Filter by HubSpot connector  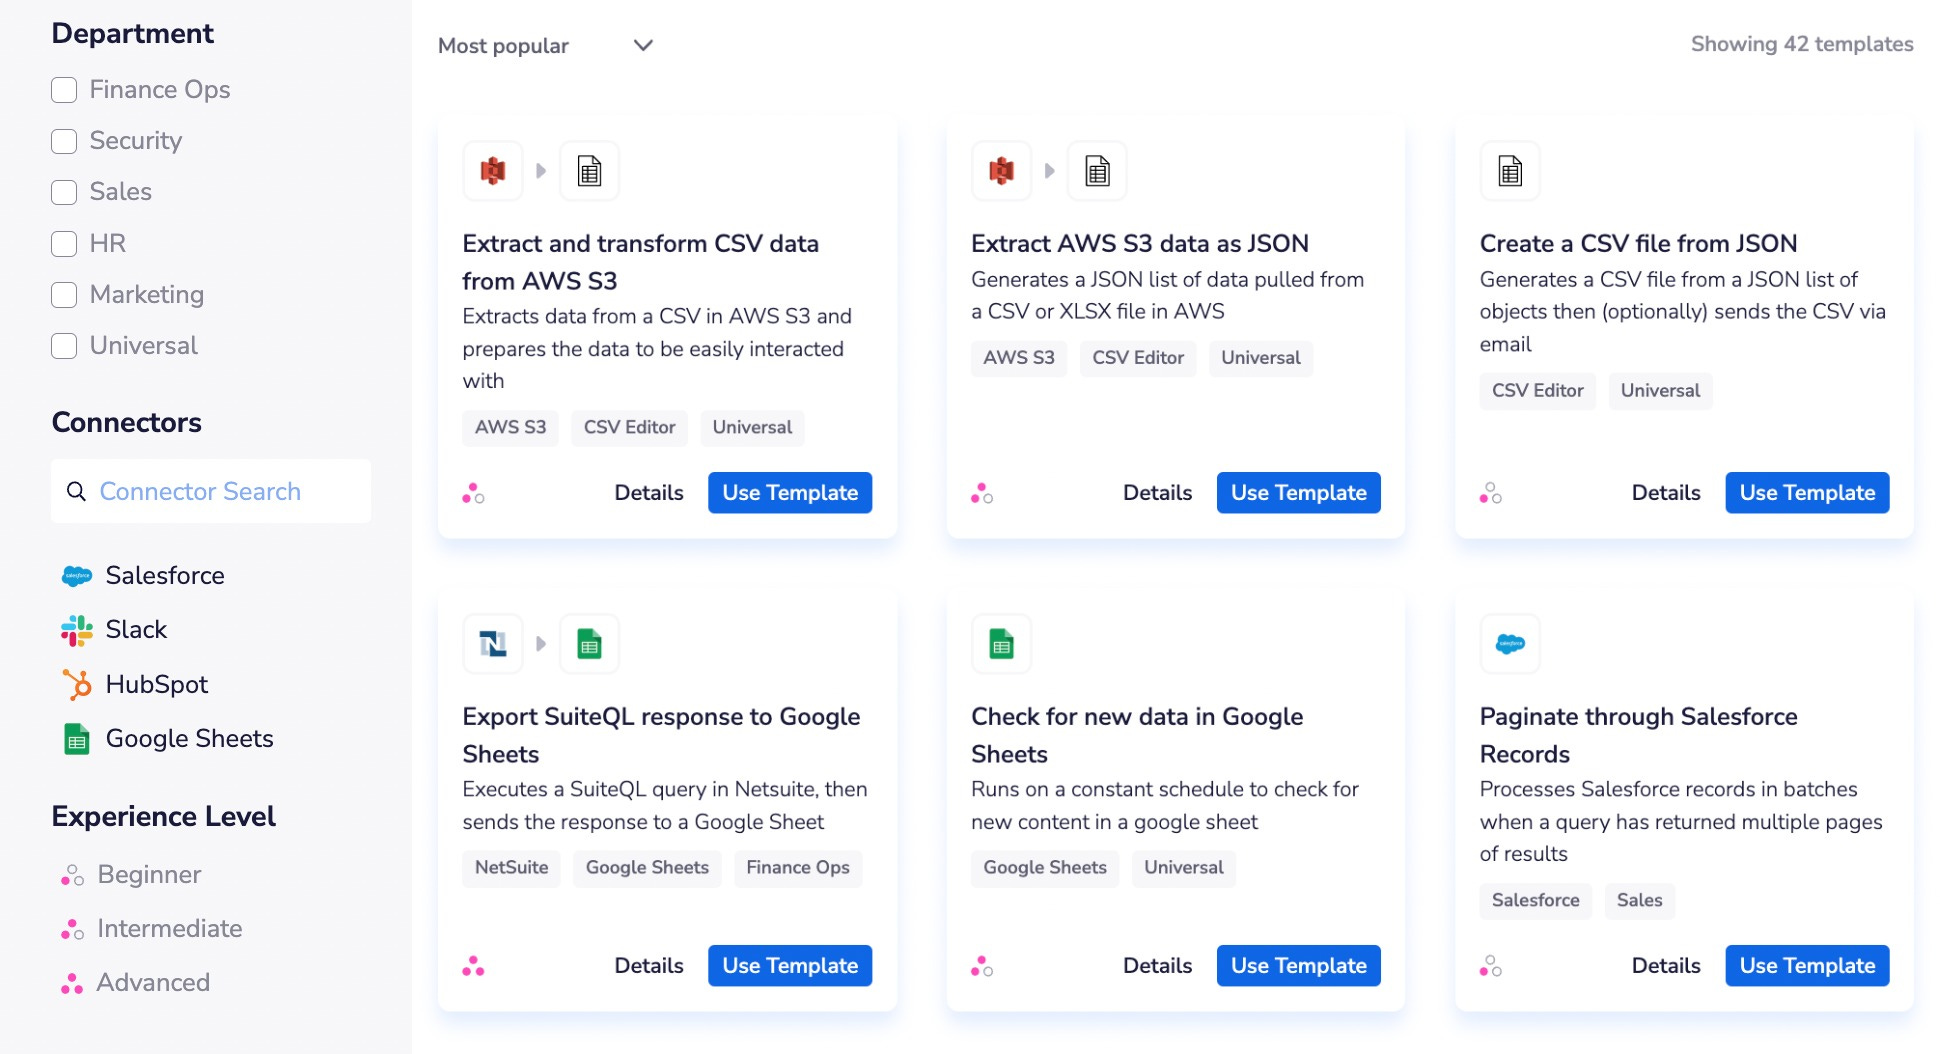pyautogui.click(x=135, y=684)
